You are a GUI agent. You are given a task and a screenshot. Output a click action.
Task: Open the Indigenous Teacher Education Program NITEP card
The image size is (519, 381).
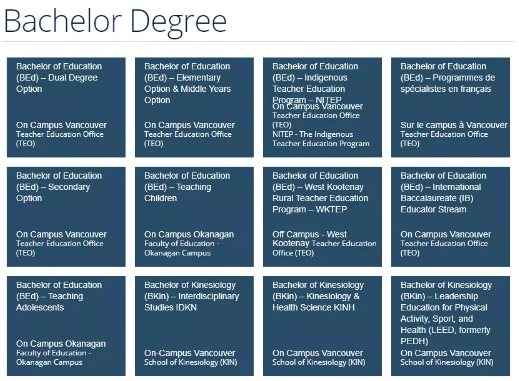[x=322, y=107]
